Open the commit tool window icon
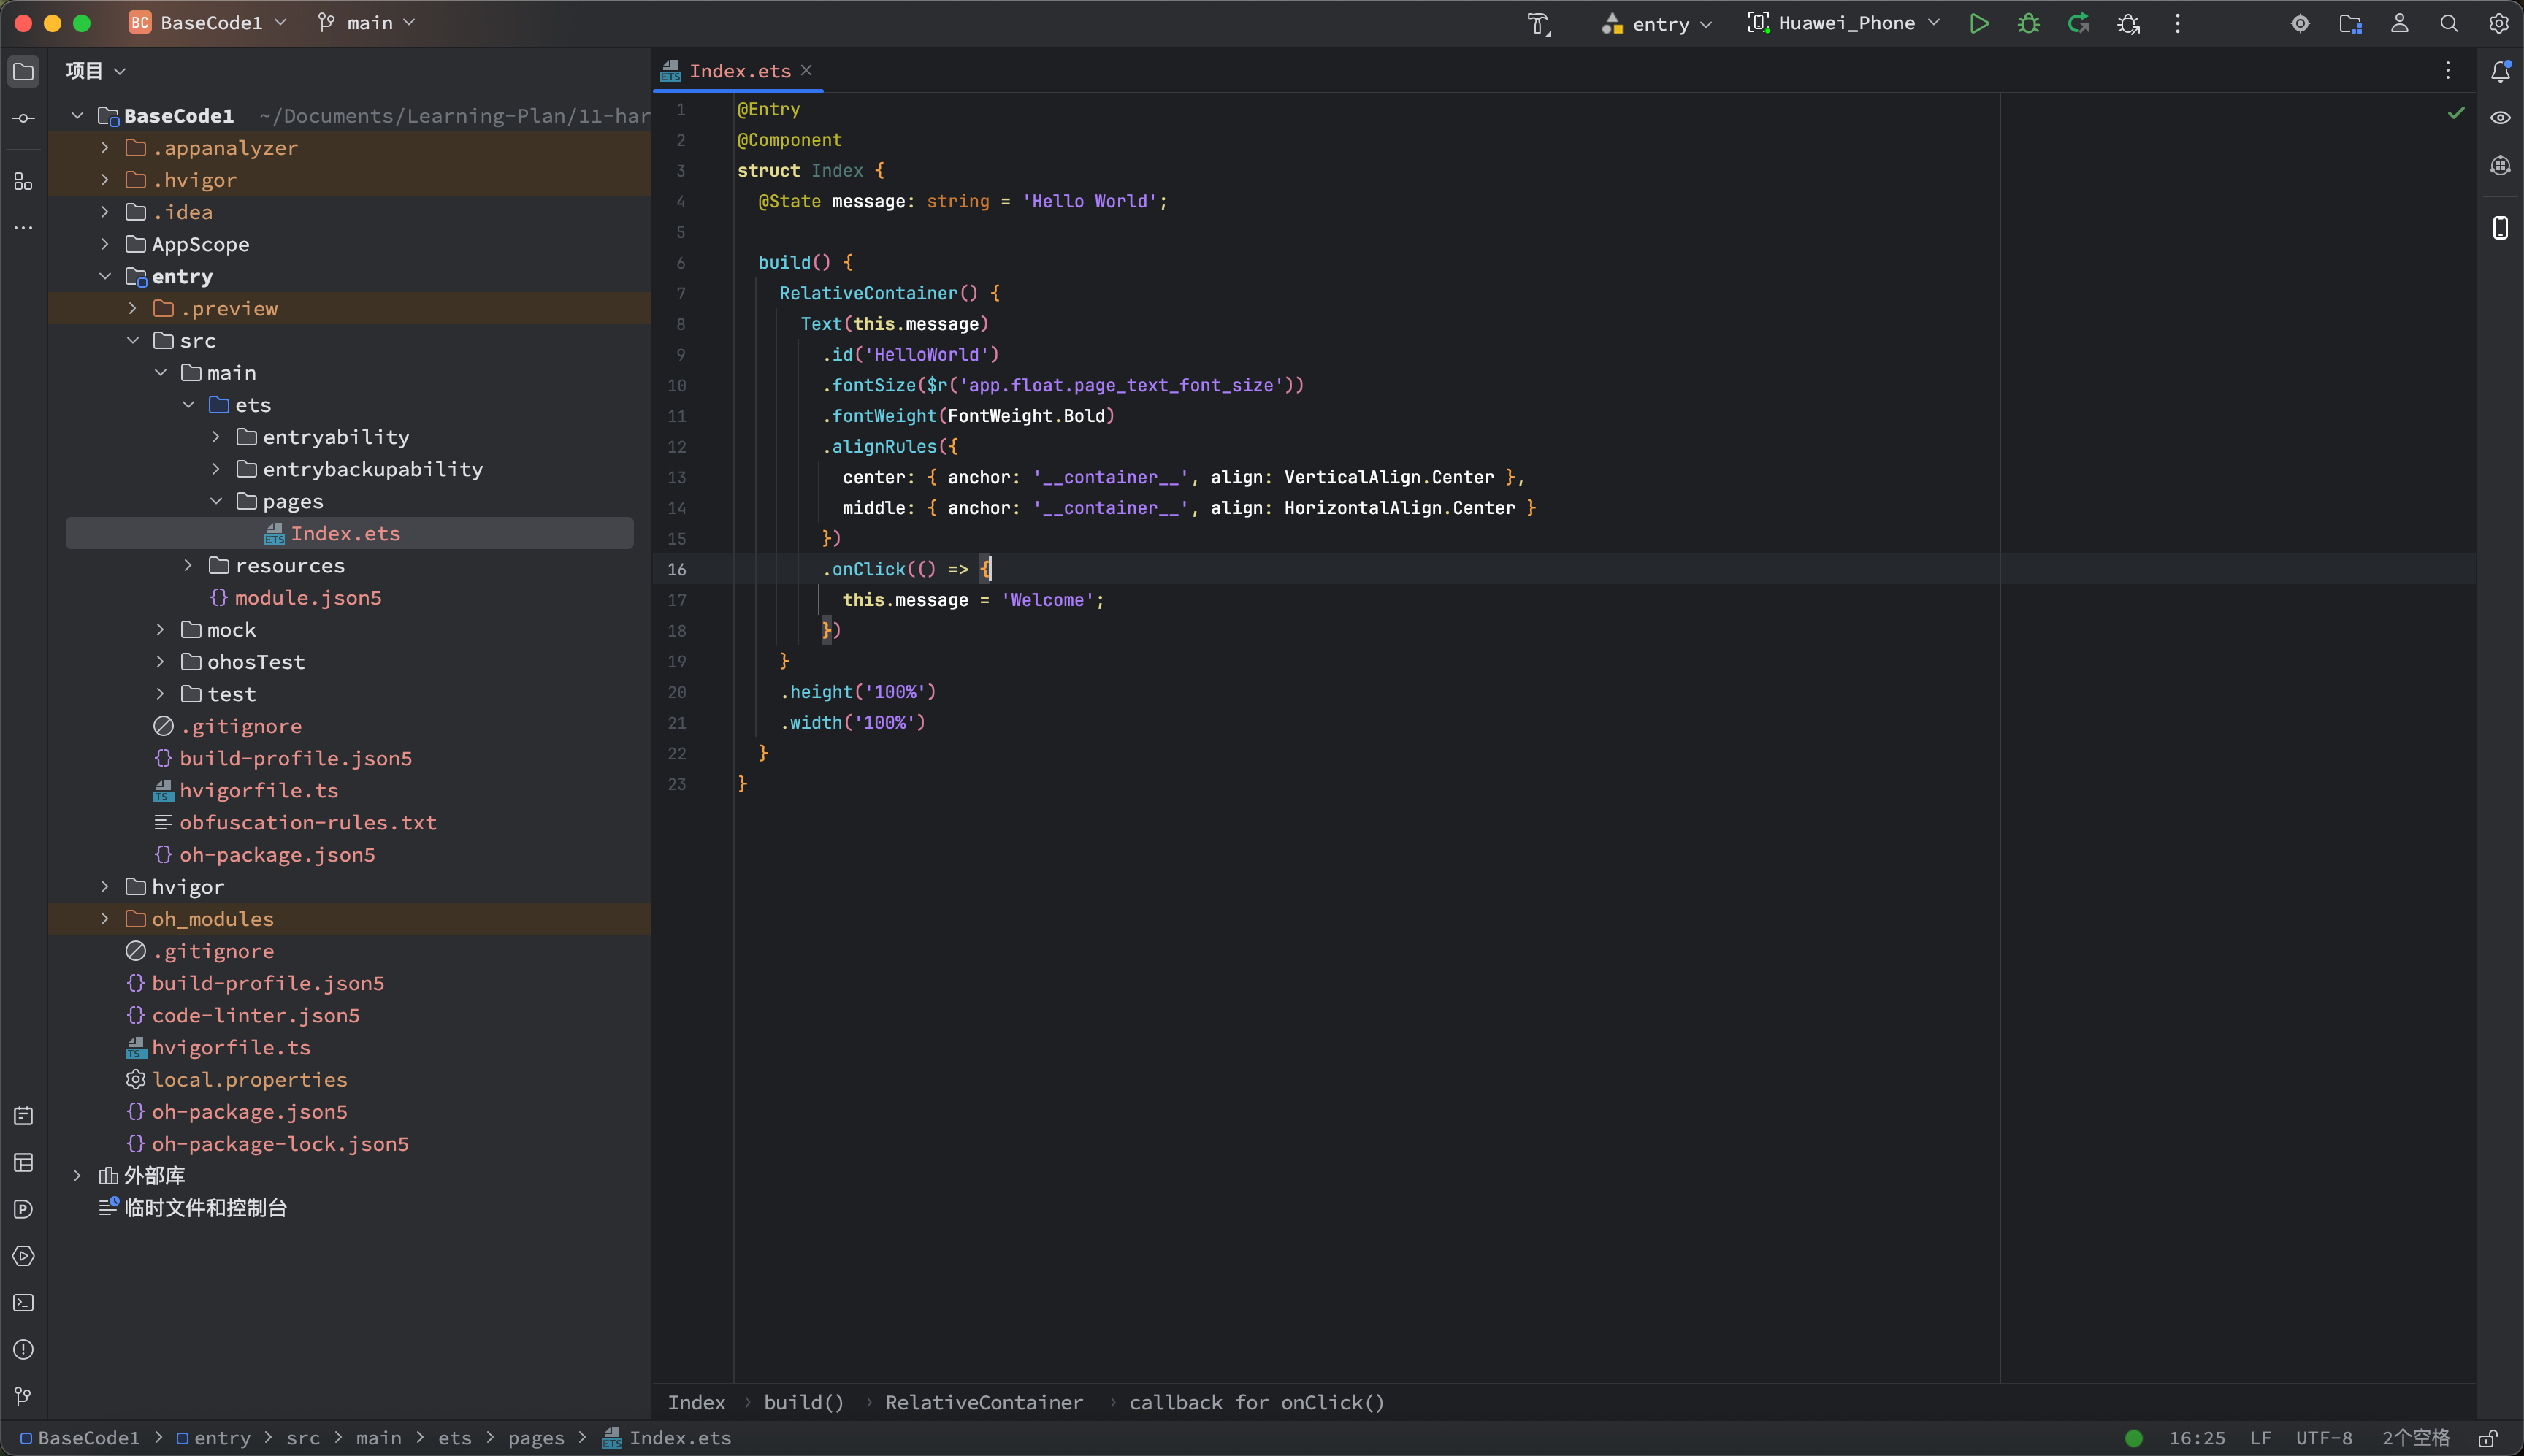2524x1456 pixels. 23,118
